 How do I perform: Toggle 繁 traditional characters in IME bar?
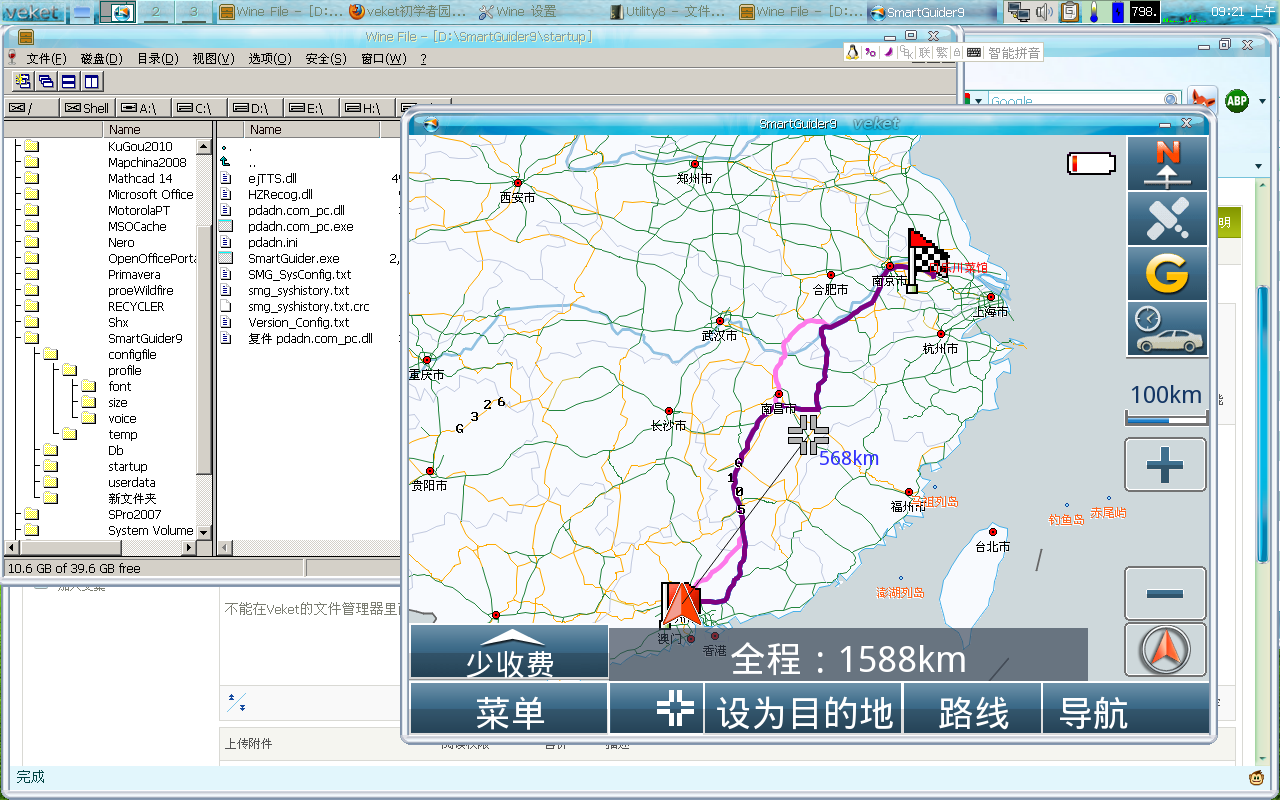[x=942, y=52]
